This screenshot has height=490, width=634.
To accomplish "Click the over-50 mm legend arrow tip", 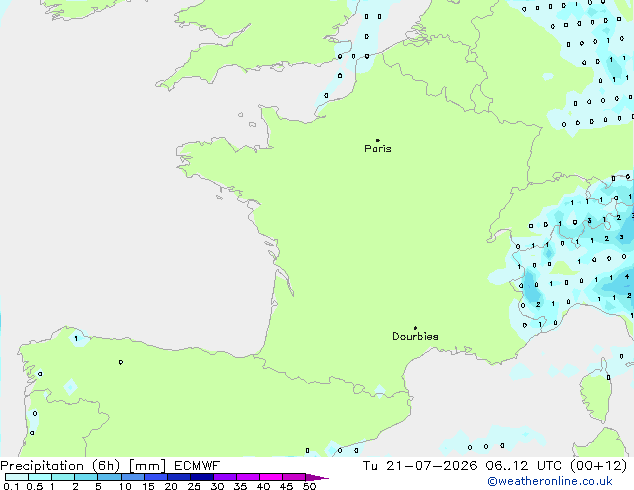I will coord(319,477).
